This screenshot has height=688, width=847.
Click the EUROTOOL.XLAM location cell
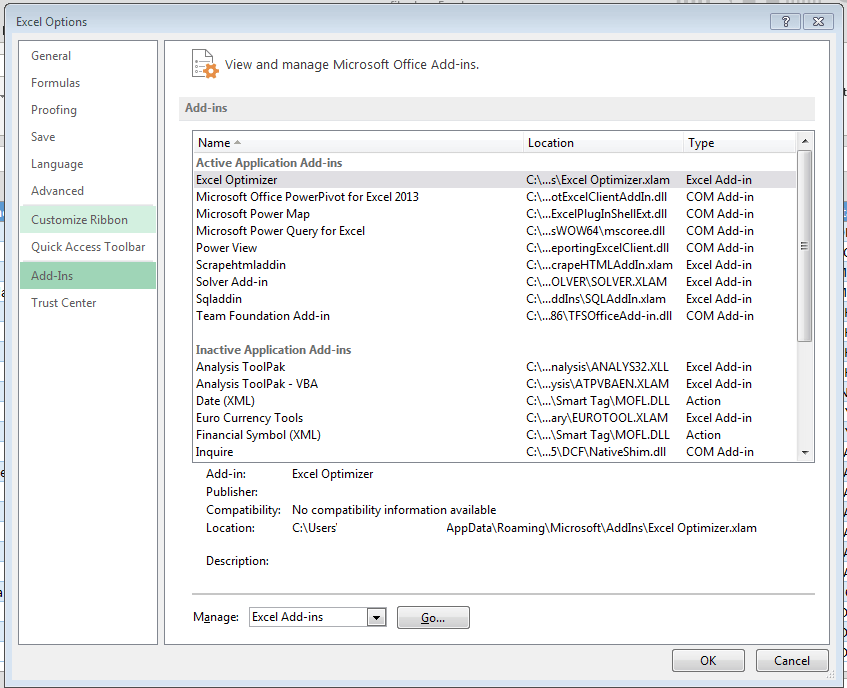597,418
